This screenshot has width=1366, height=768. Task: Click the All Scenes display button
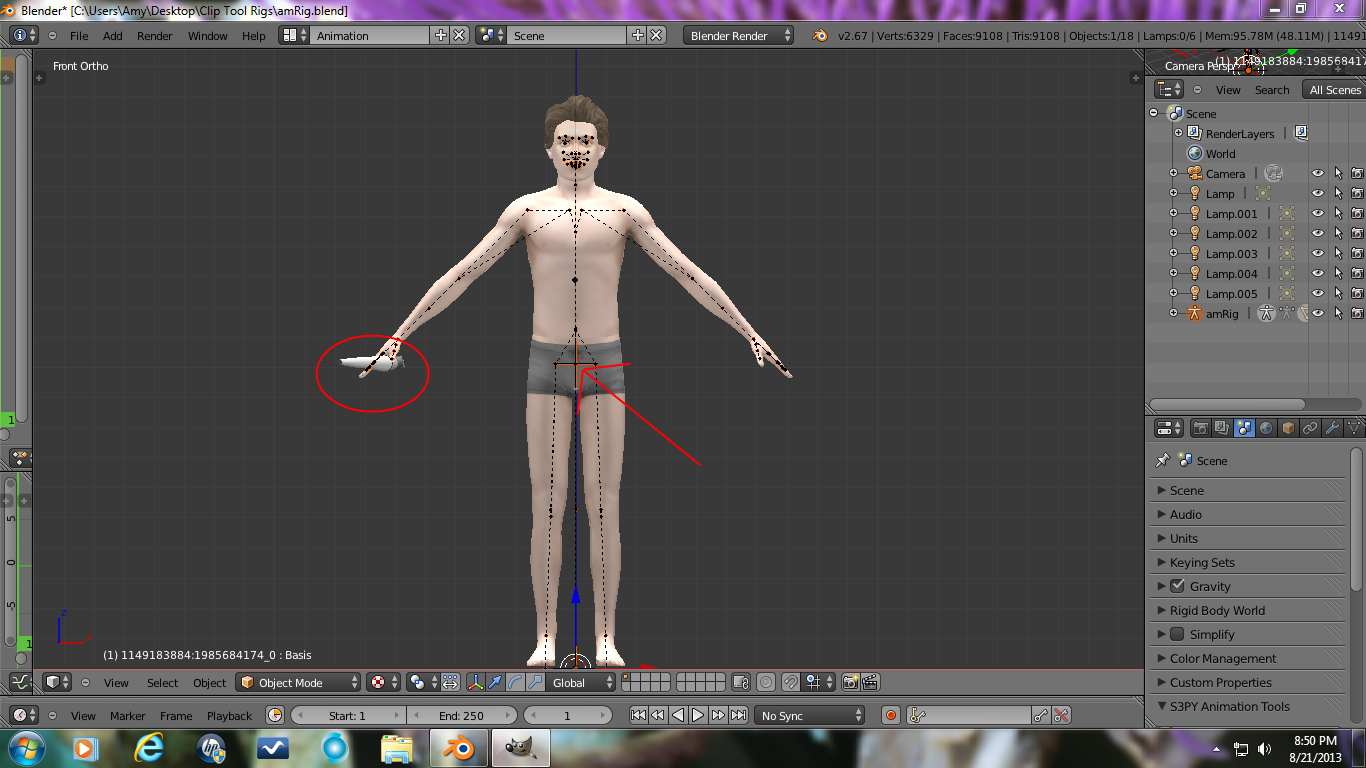(1333, 89)
